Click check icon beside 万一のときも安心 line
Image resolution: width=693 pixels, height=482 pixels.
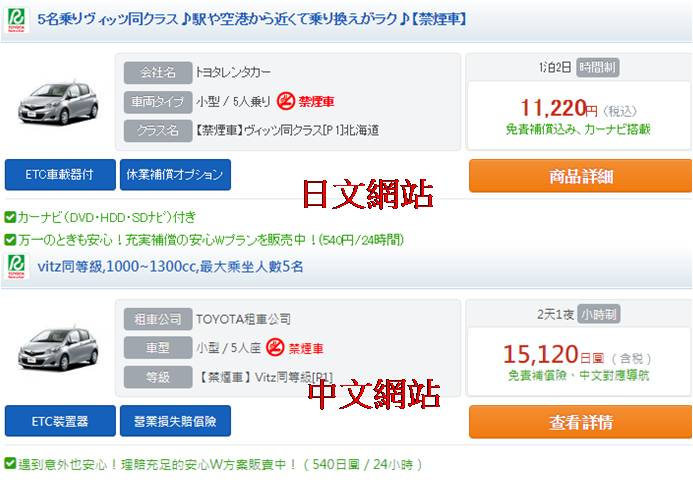click(x=10, y=240)
